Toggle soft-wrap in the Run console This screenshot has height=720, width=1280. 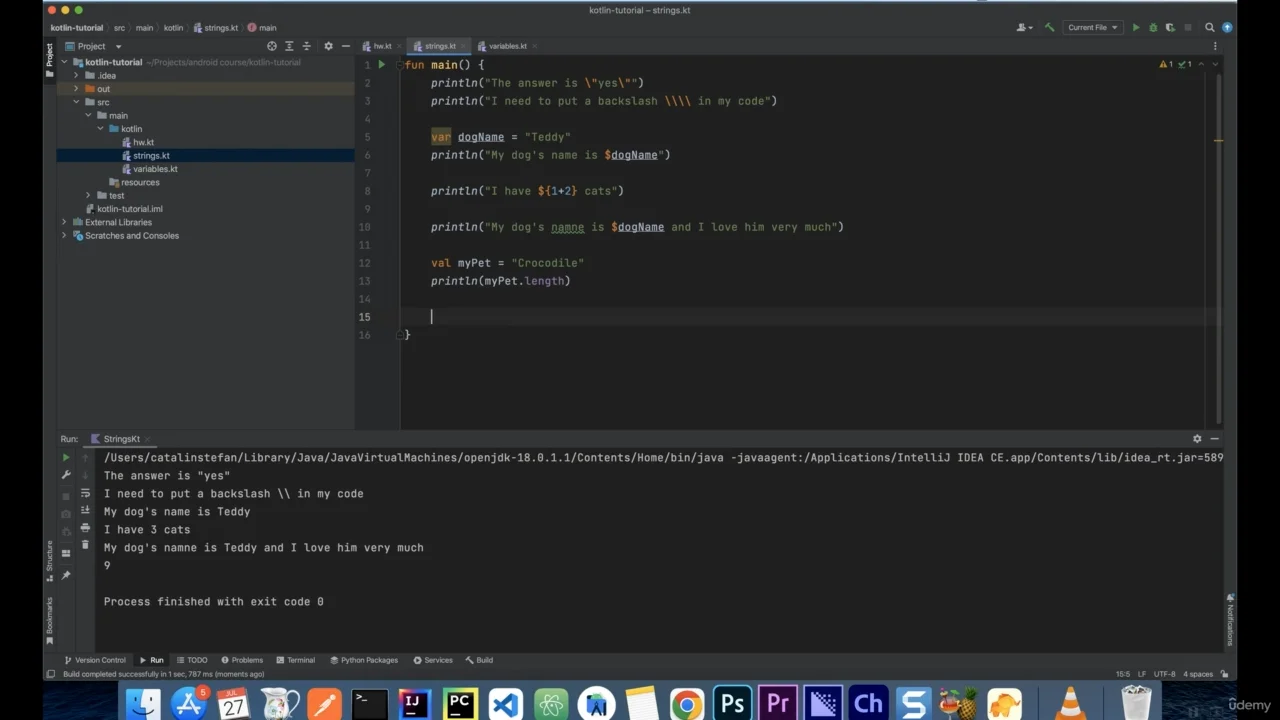(x=85, y=493)
